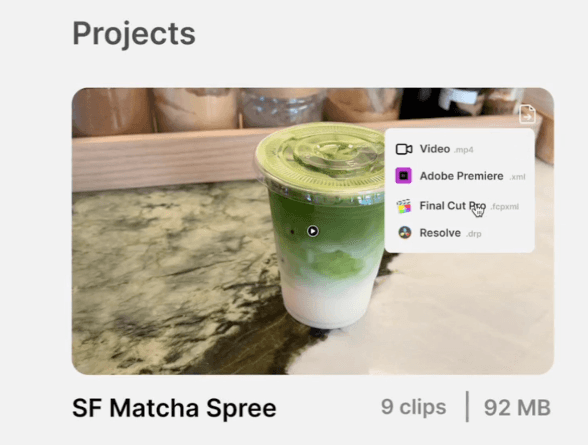This screenshot has width=588, height=445.
Task: Click the export icon on the project thumbnail
Action: point(527,114)
